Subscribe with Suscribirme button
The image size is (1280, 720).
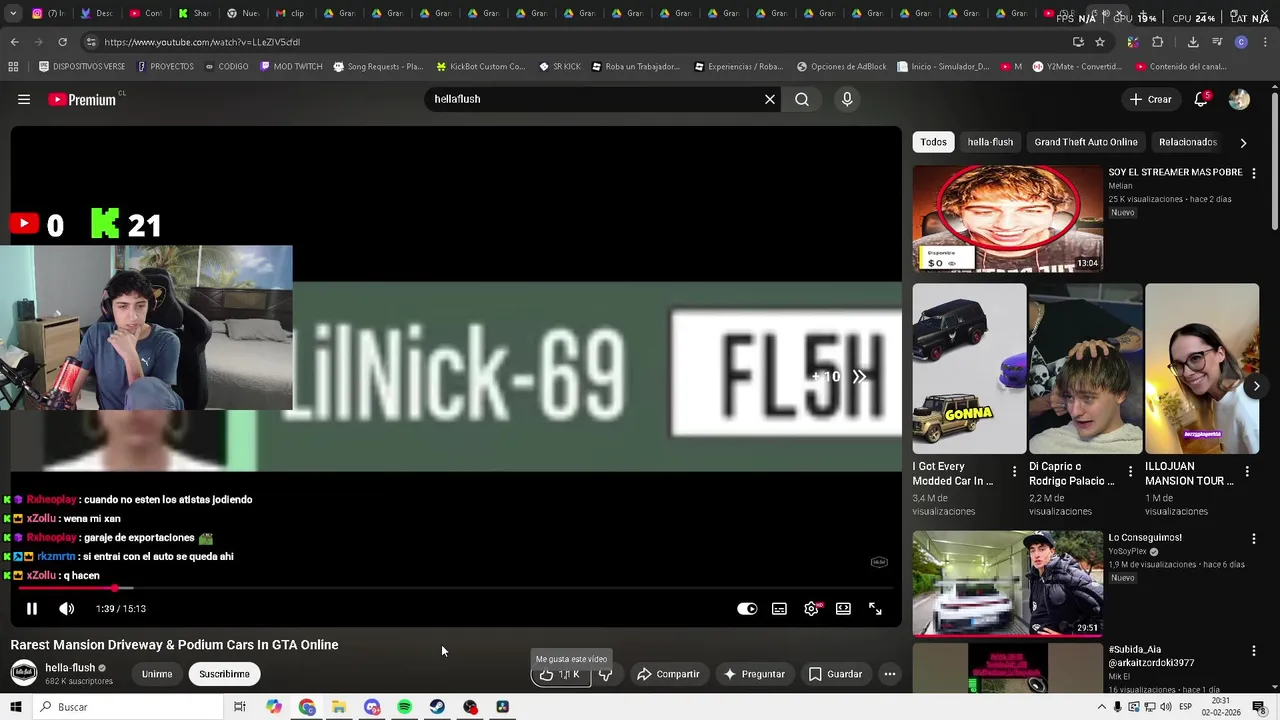pyautogui.click(x=224, y=674)
